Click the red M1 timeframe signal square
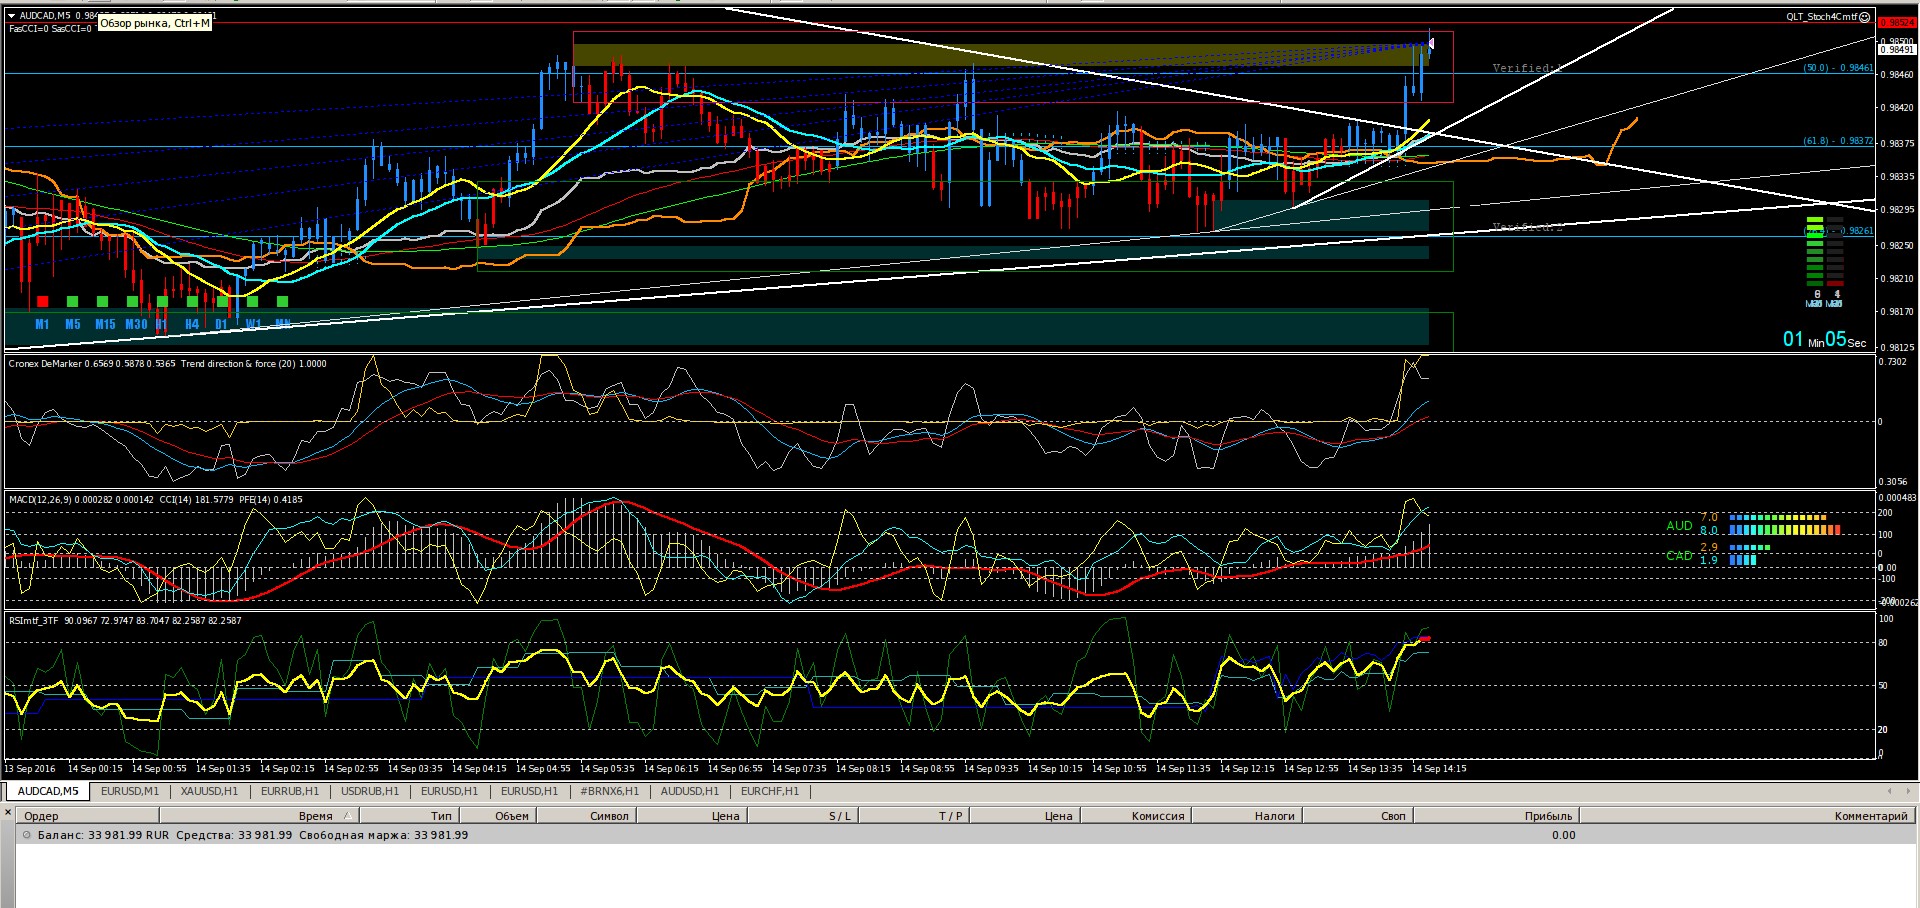The image size is (1920, 908). point(42,301)
